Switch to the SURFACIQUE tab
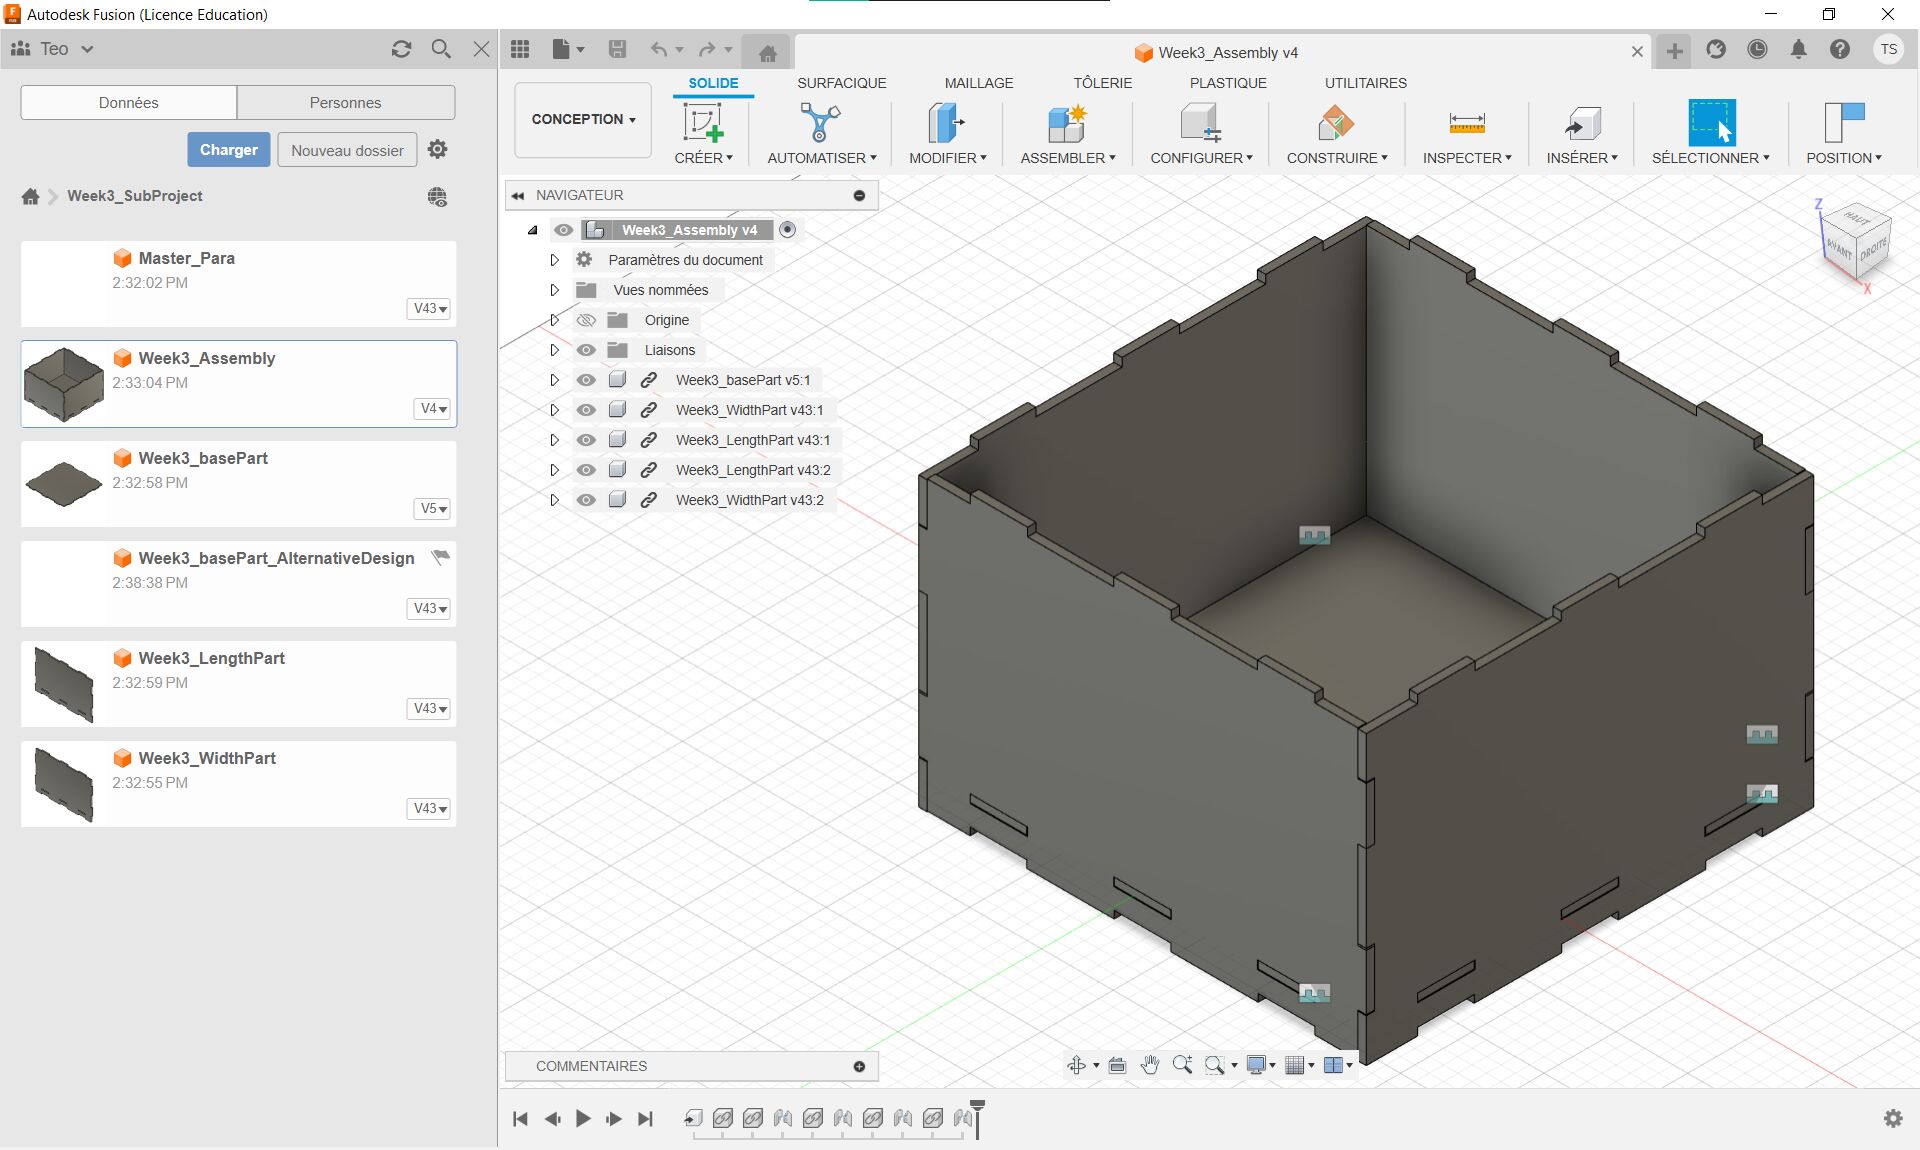Viewport: 1920px width, 1150px height. click(x=841, y=83)
